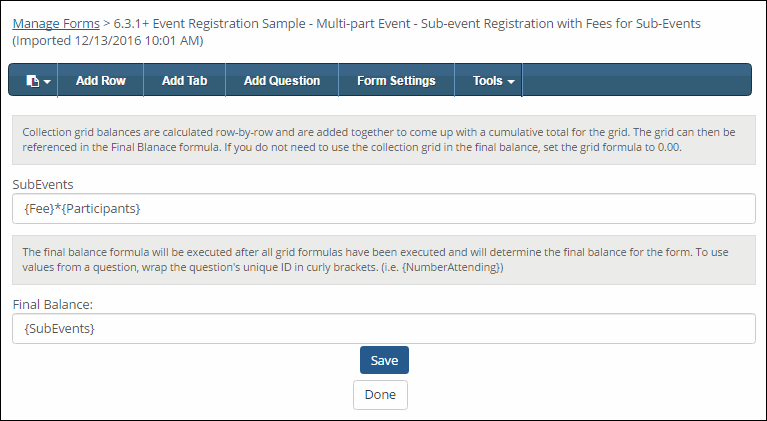Viewport: 767px width, 421px height.
Task: Click the Add Row toolbar button
Action: click(x=100, y=81)
